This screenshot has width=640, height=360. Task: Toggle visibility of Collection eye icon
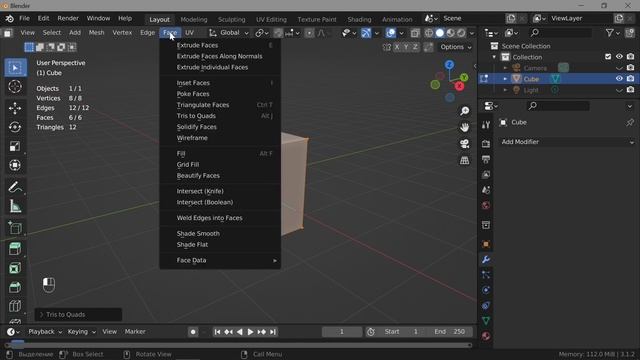(619, 57)
